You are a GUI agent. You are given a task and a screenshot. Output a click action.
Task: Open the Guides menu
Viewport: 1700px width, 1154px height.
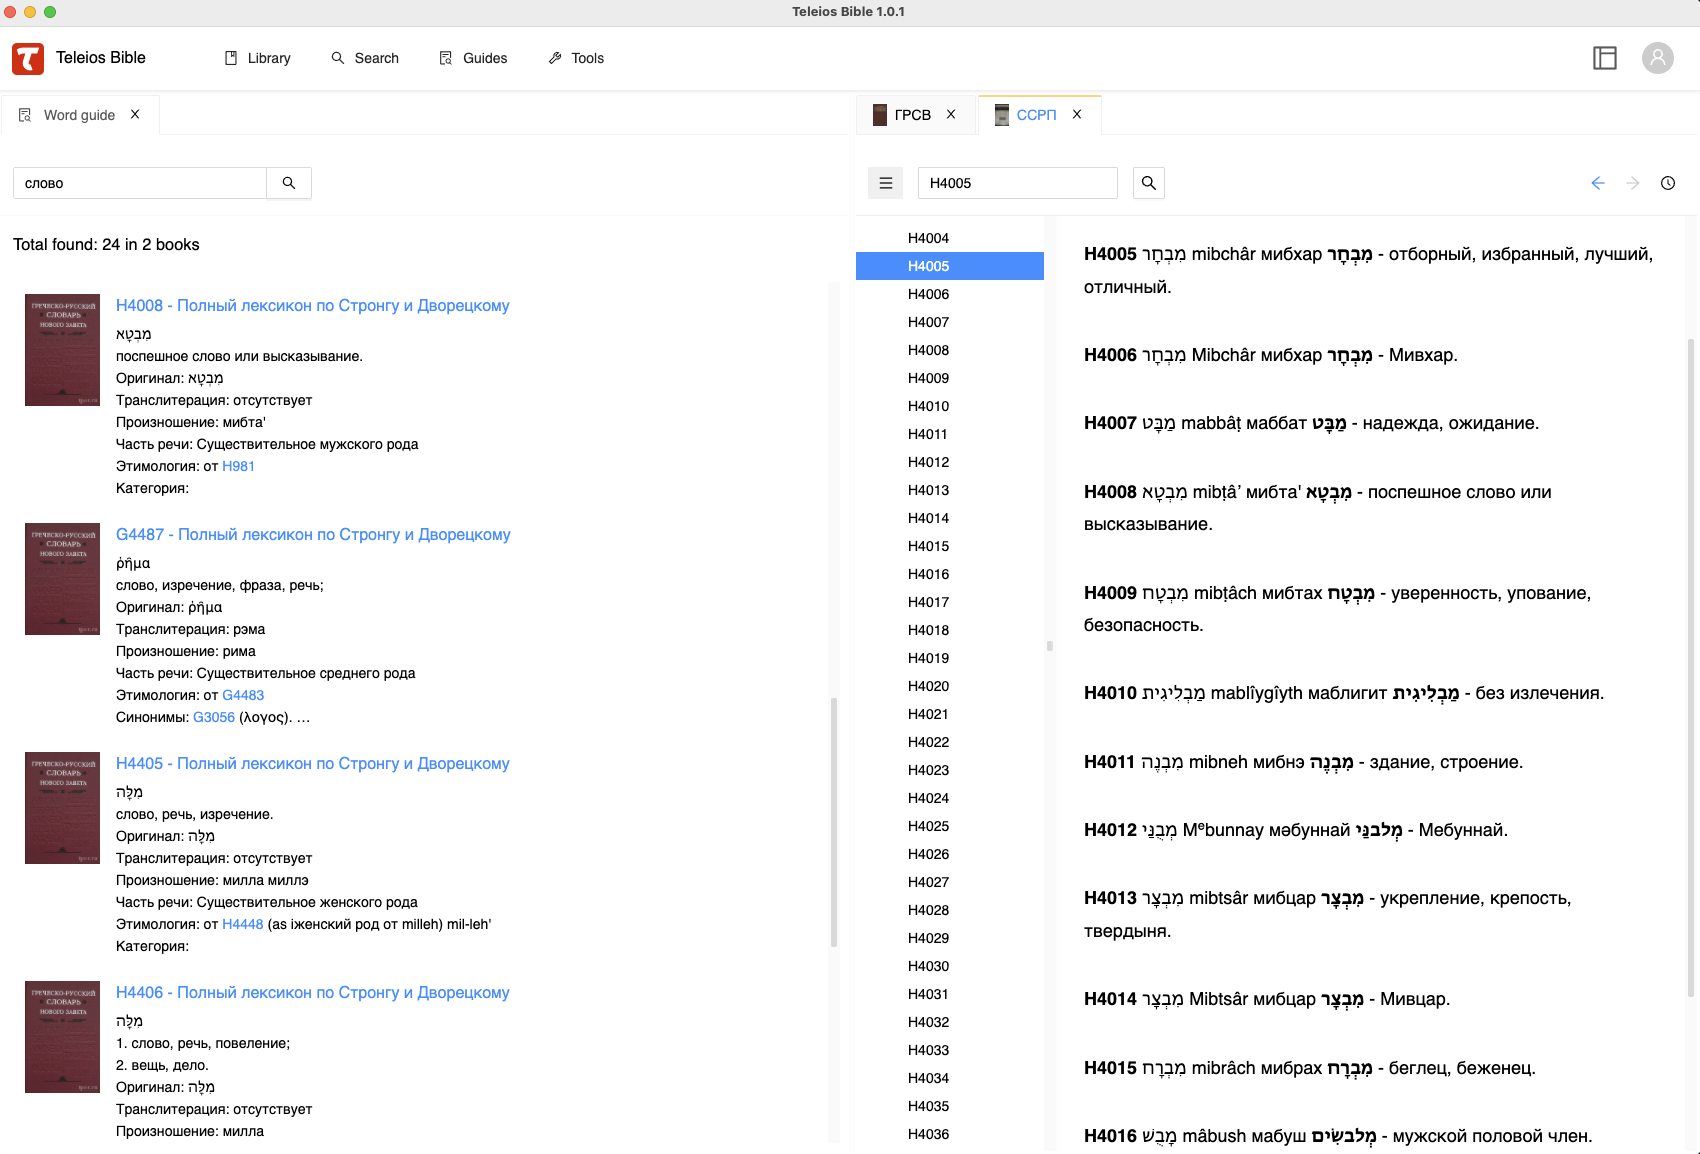click(x=473, y=58)
